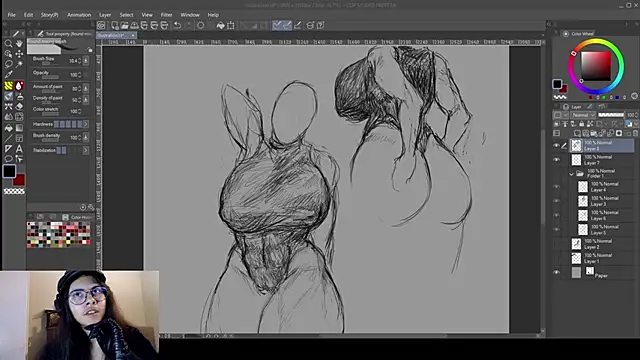Select the Eyedropper tool
The height and width of the screenshot is (360, 640).
[x=8, y=75]
